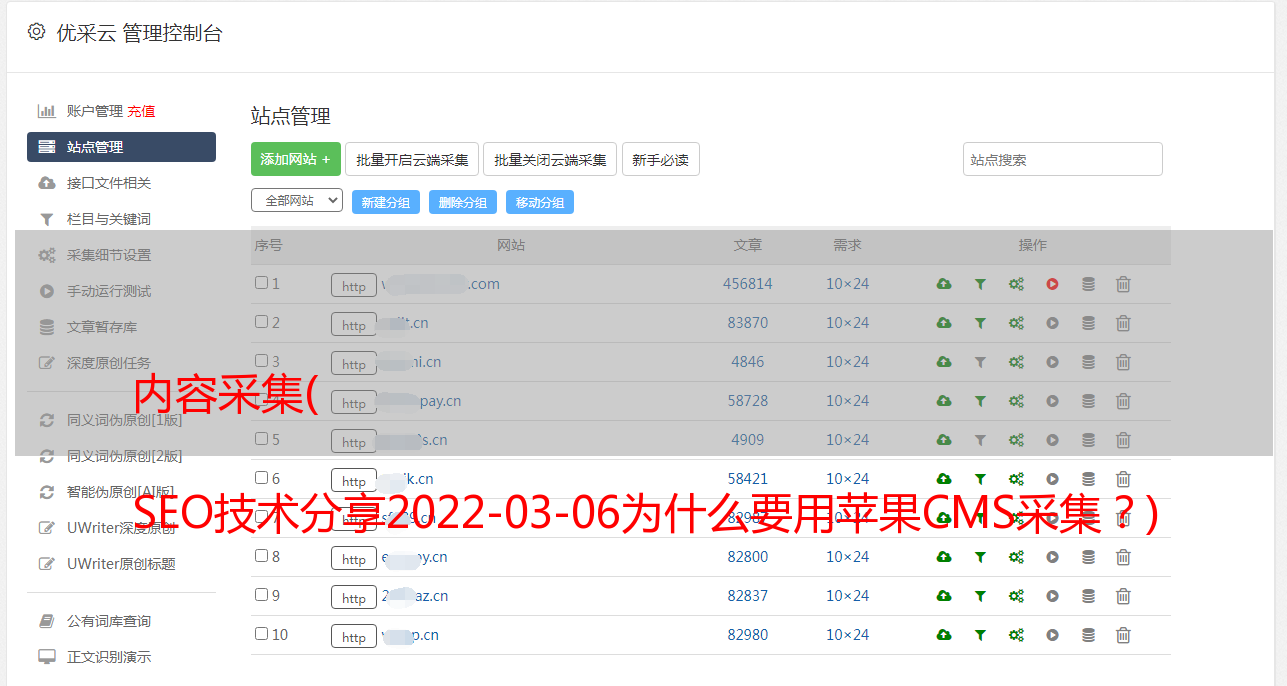Open 深度原创任务 in the sidebar
Viewport: 1287px width, 686px height.
point(108,363)
